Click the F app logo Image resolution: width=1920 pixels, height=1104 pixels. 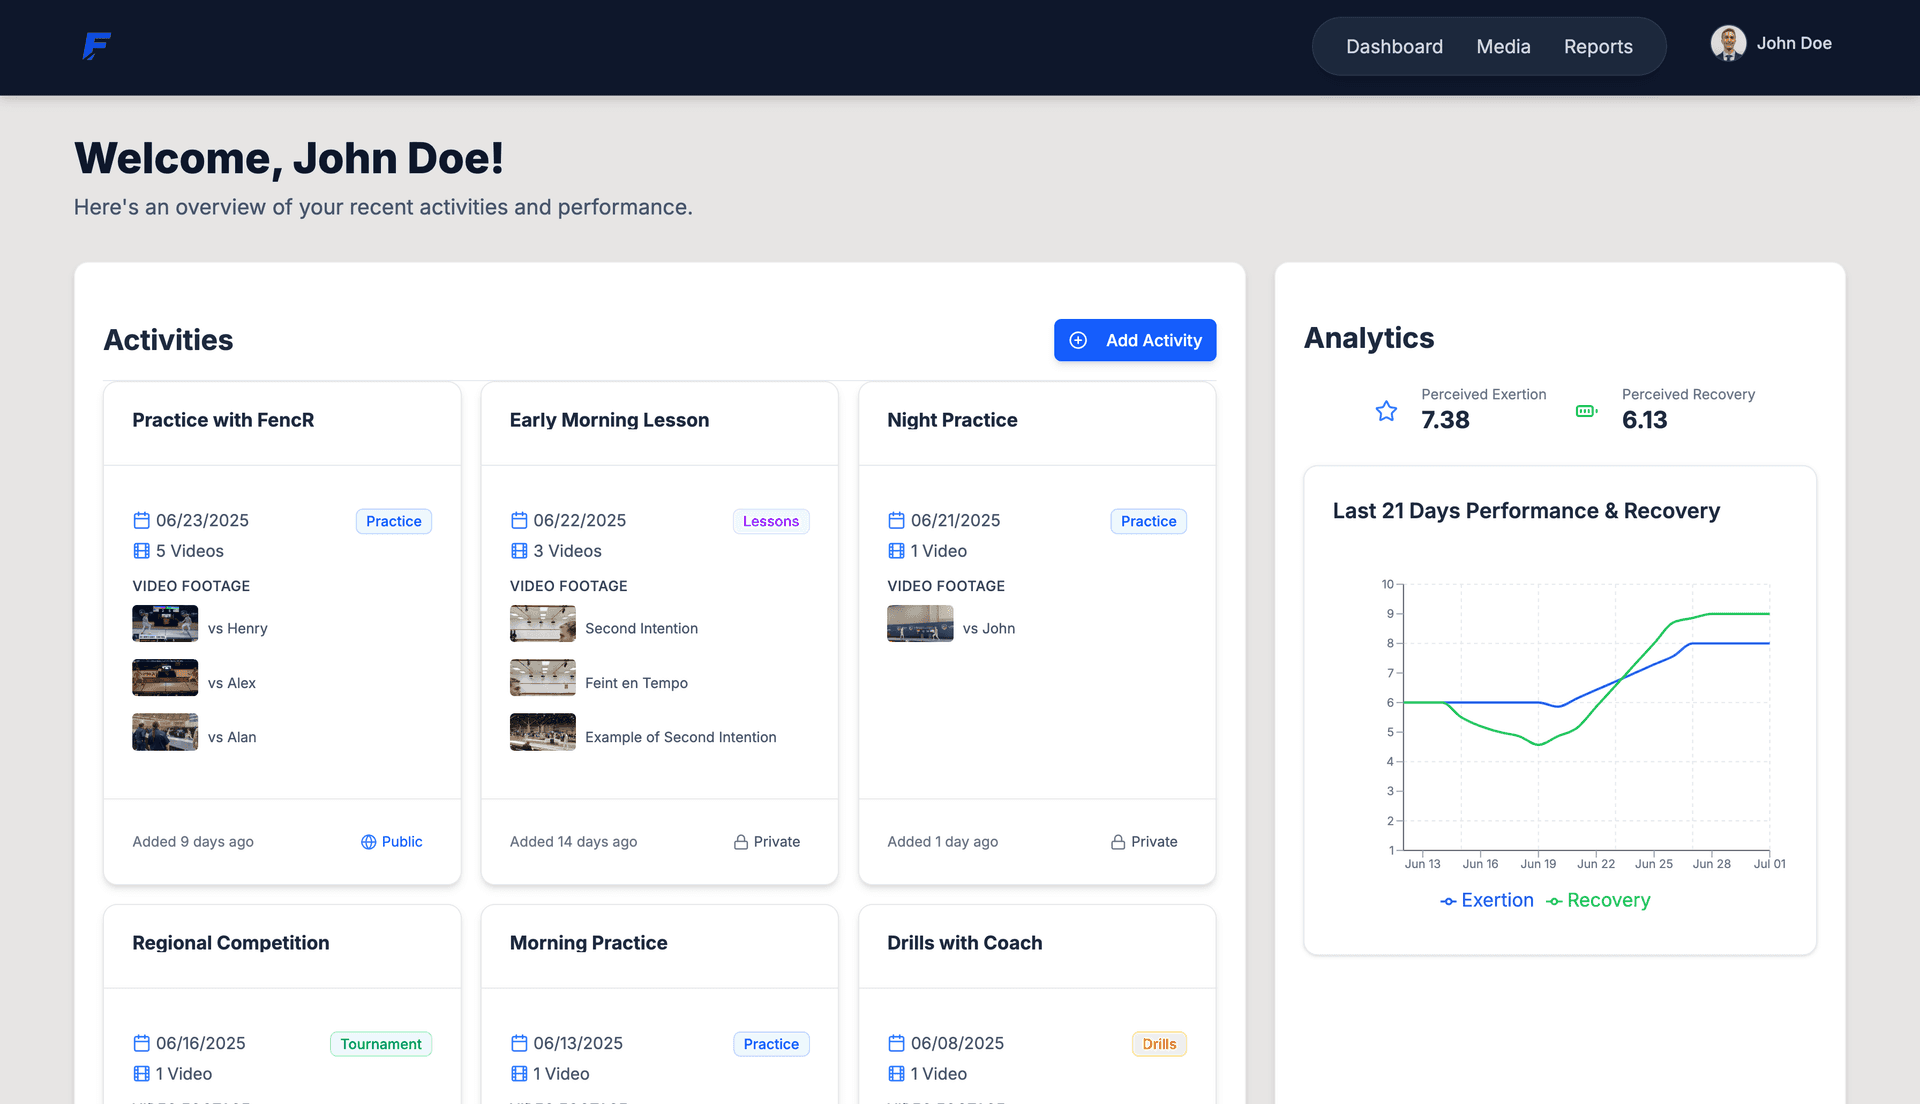tap(96, 46)
